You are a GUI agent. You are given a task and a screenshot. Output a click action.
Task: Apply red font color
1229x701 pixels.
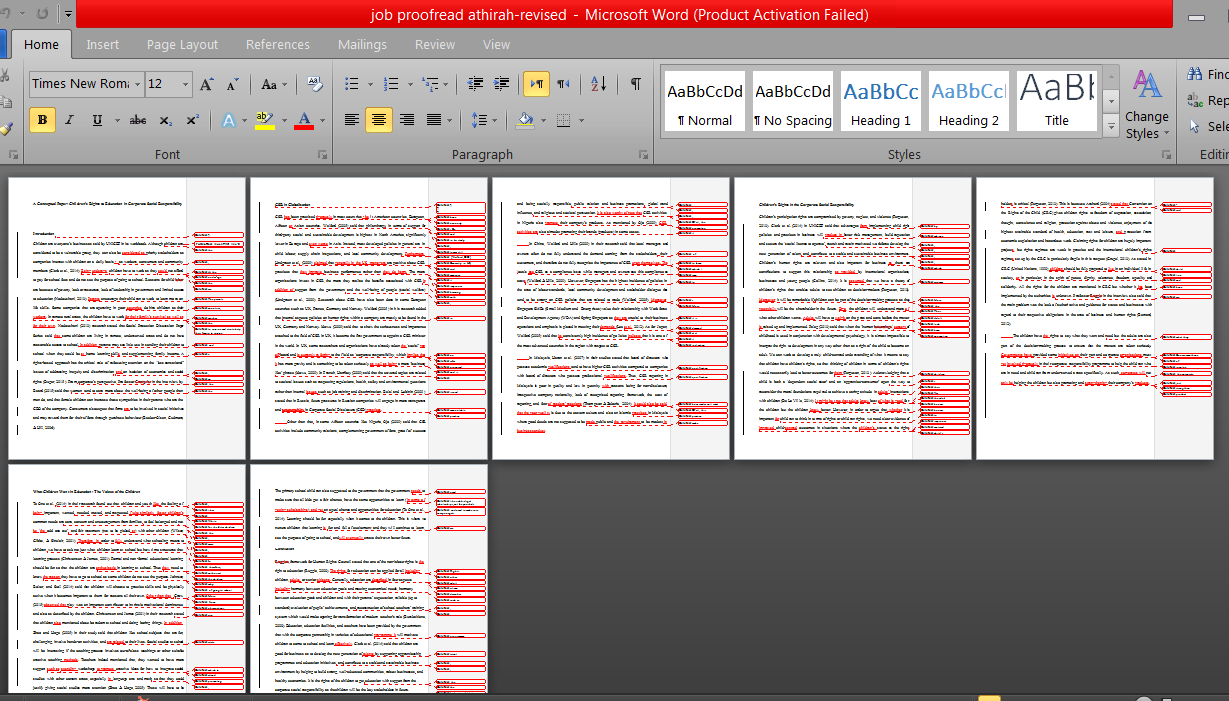tap(304, 120)
